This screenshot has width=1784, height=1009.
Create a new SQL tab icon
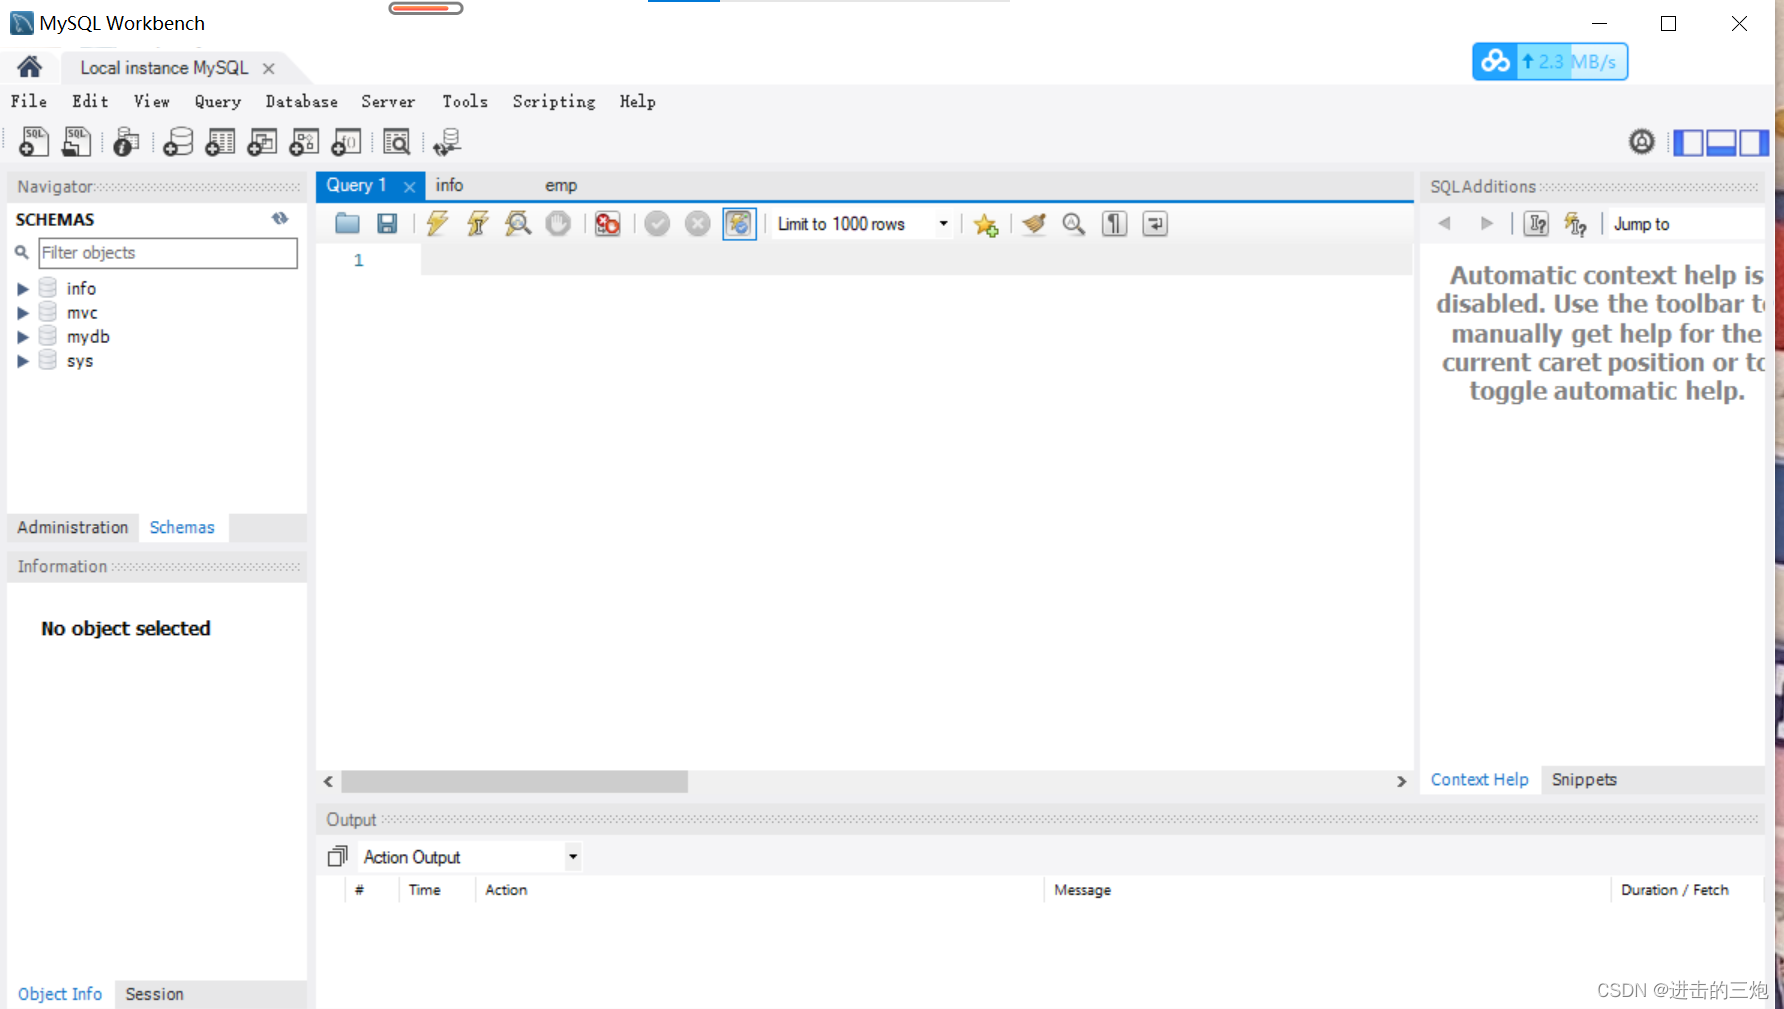pos(34,142)
